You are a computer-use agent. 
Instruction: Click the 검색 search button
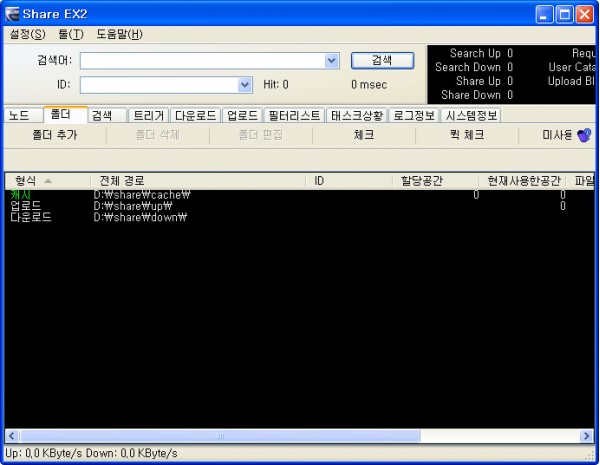(x=382, y=60)
